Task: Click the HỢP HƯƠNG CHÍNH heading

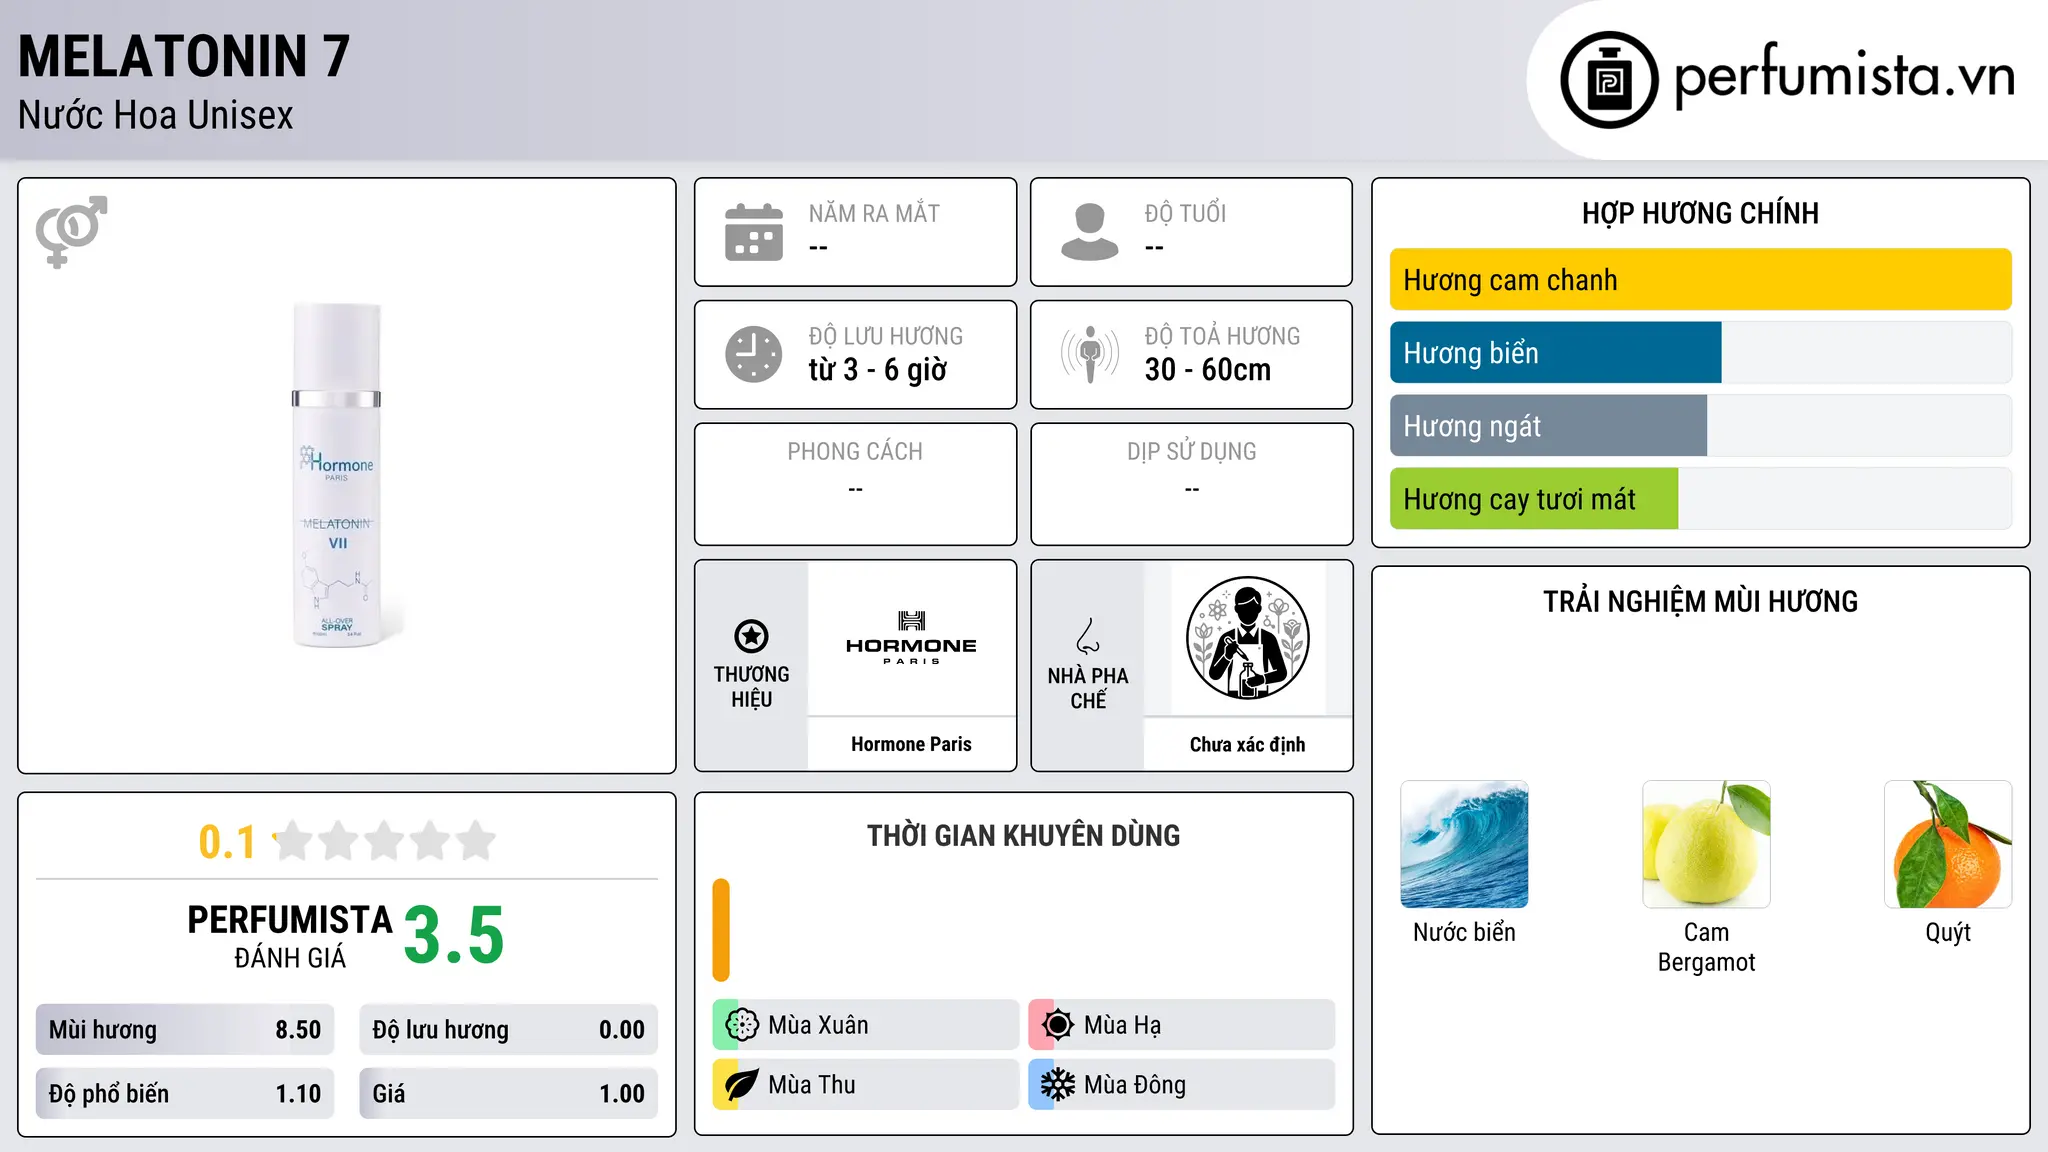Action: pyautogui.click(x=1700, y=213)
